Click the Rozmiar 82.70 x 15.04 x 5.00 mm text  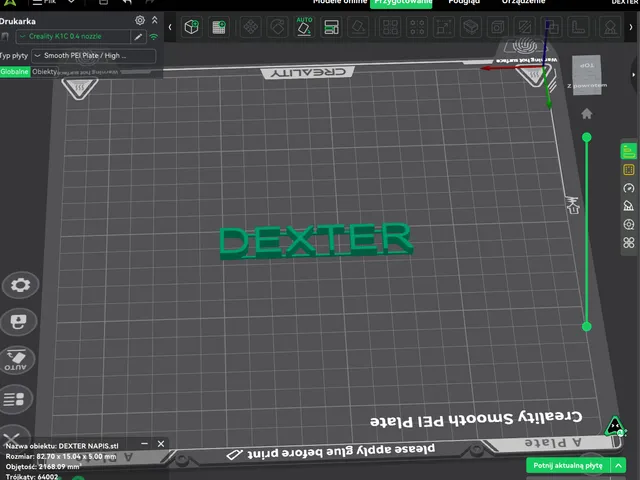pyautogui.click(x=61, y=456)
